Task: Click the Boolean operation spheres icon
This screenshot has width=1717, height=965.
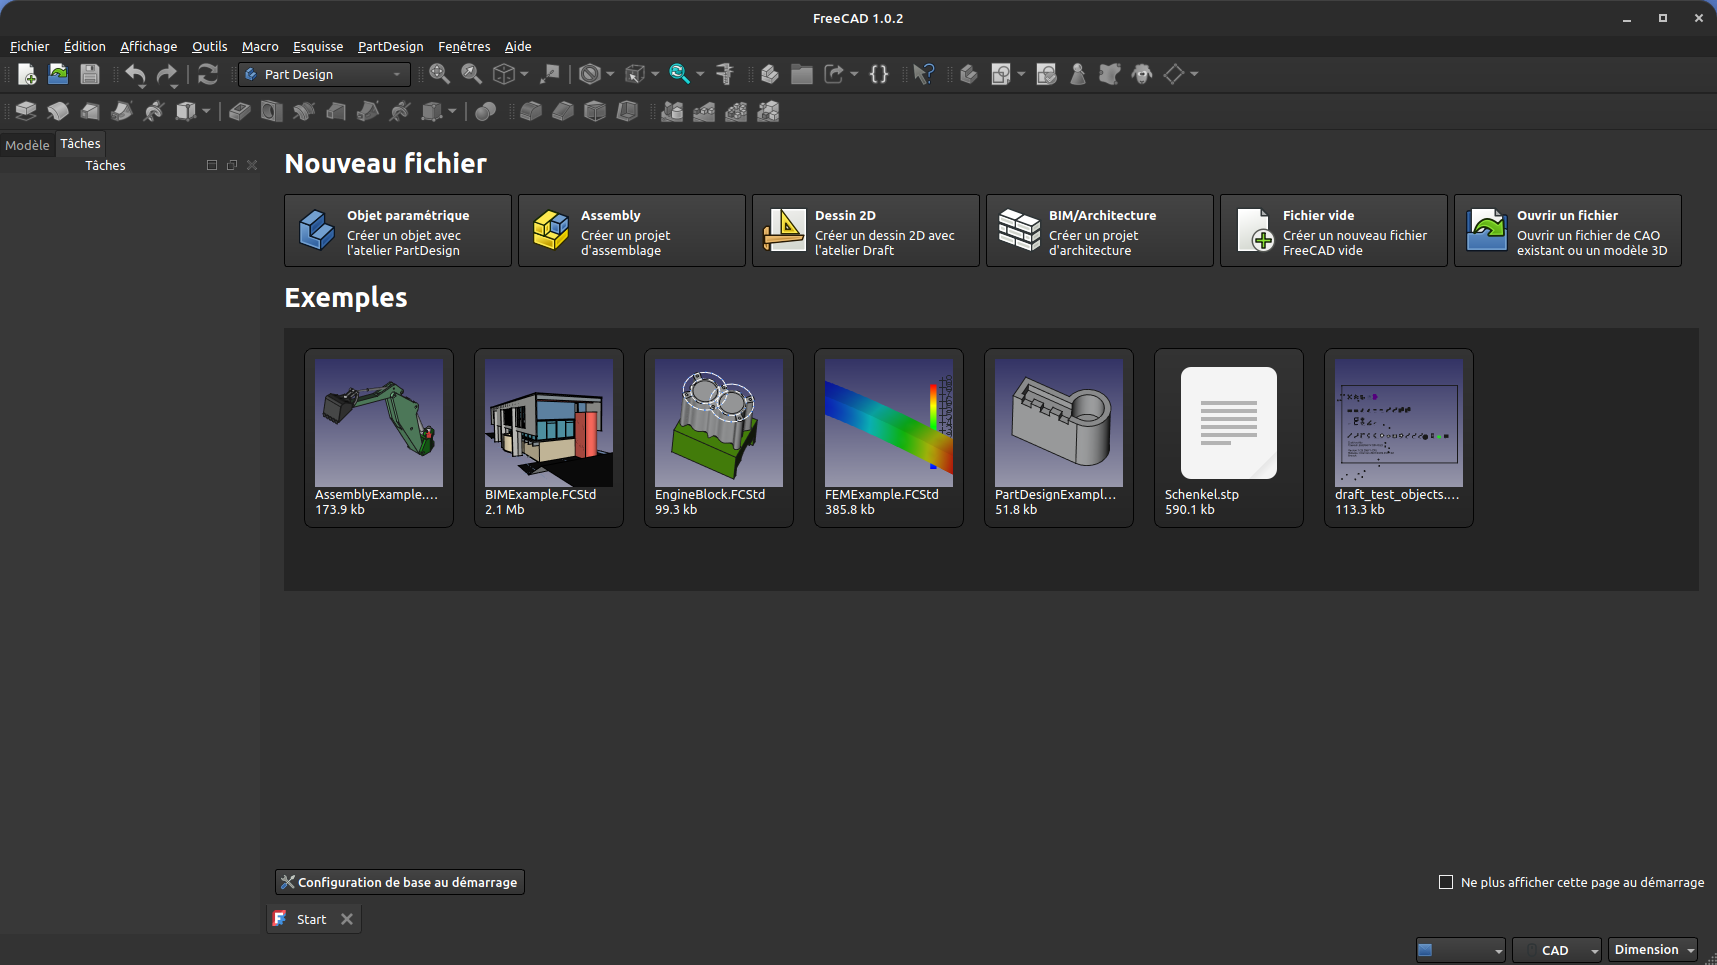Action: (486, 112)
